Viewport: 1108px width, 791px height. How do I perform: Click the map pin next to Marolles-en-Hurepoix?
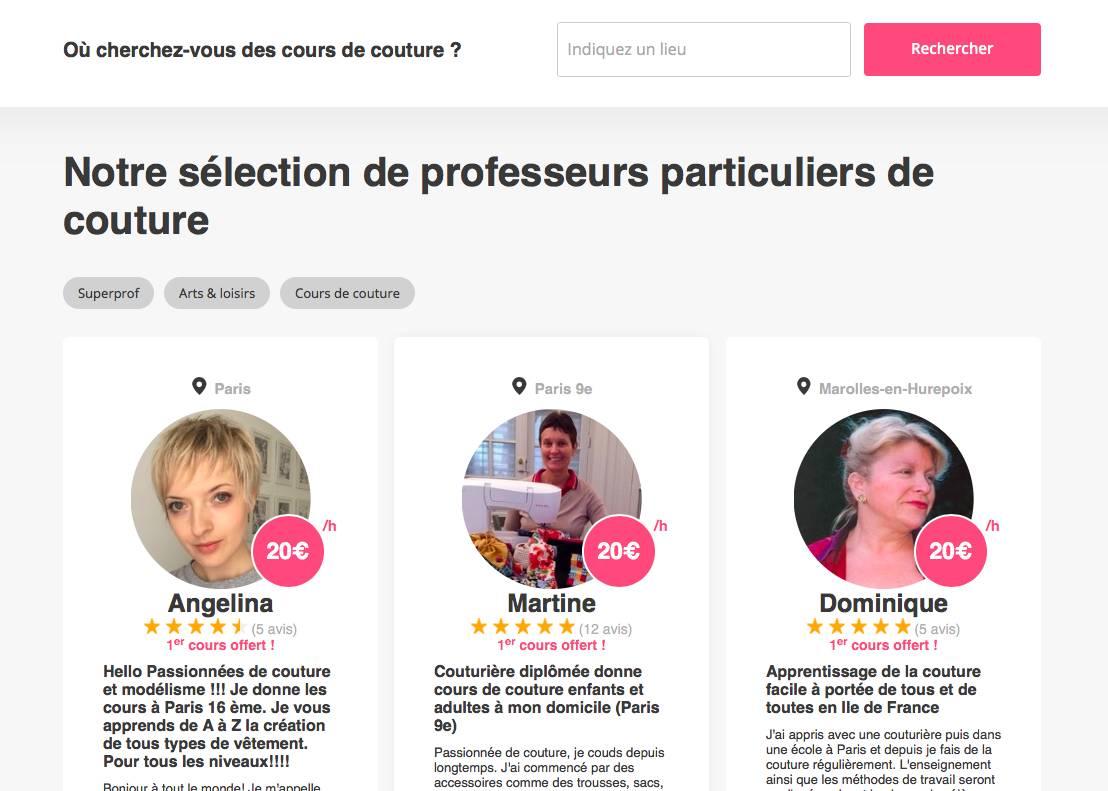pos(803,386)
